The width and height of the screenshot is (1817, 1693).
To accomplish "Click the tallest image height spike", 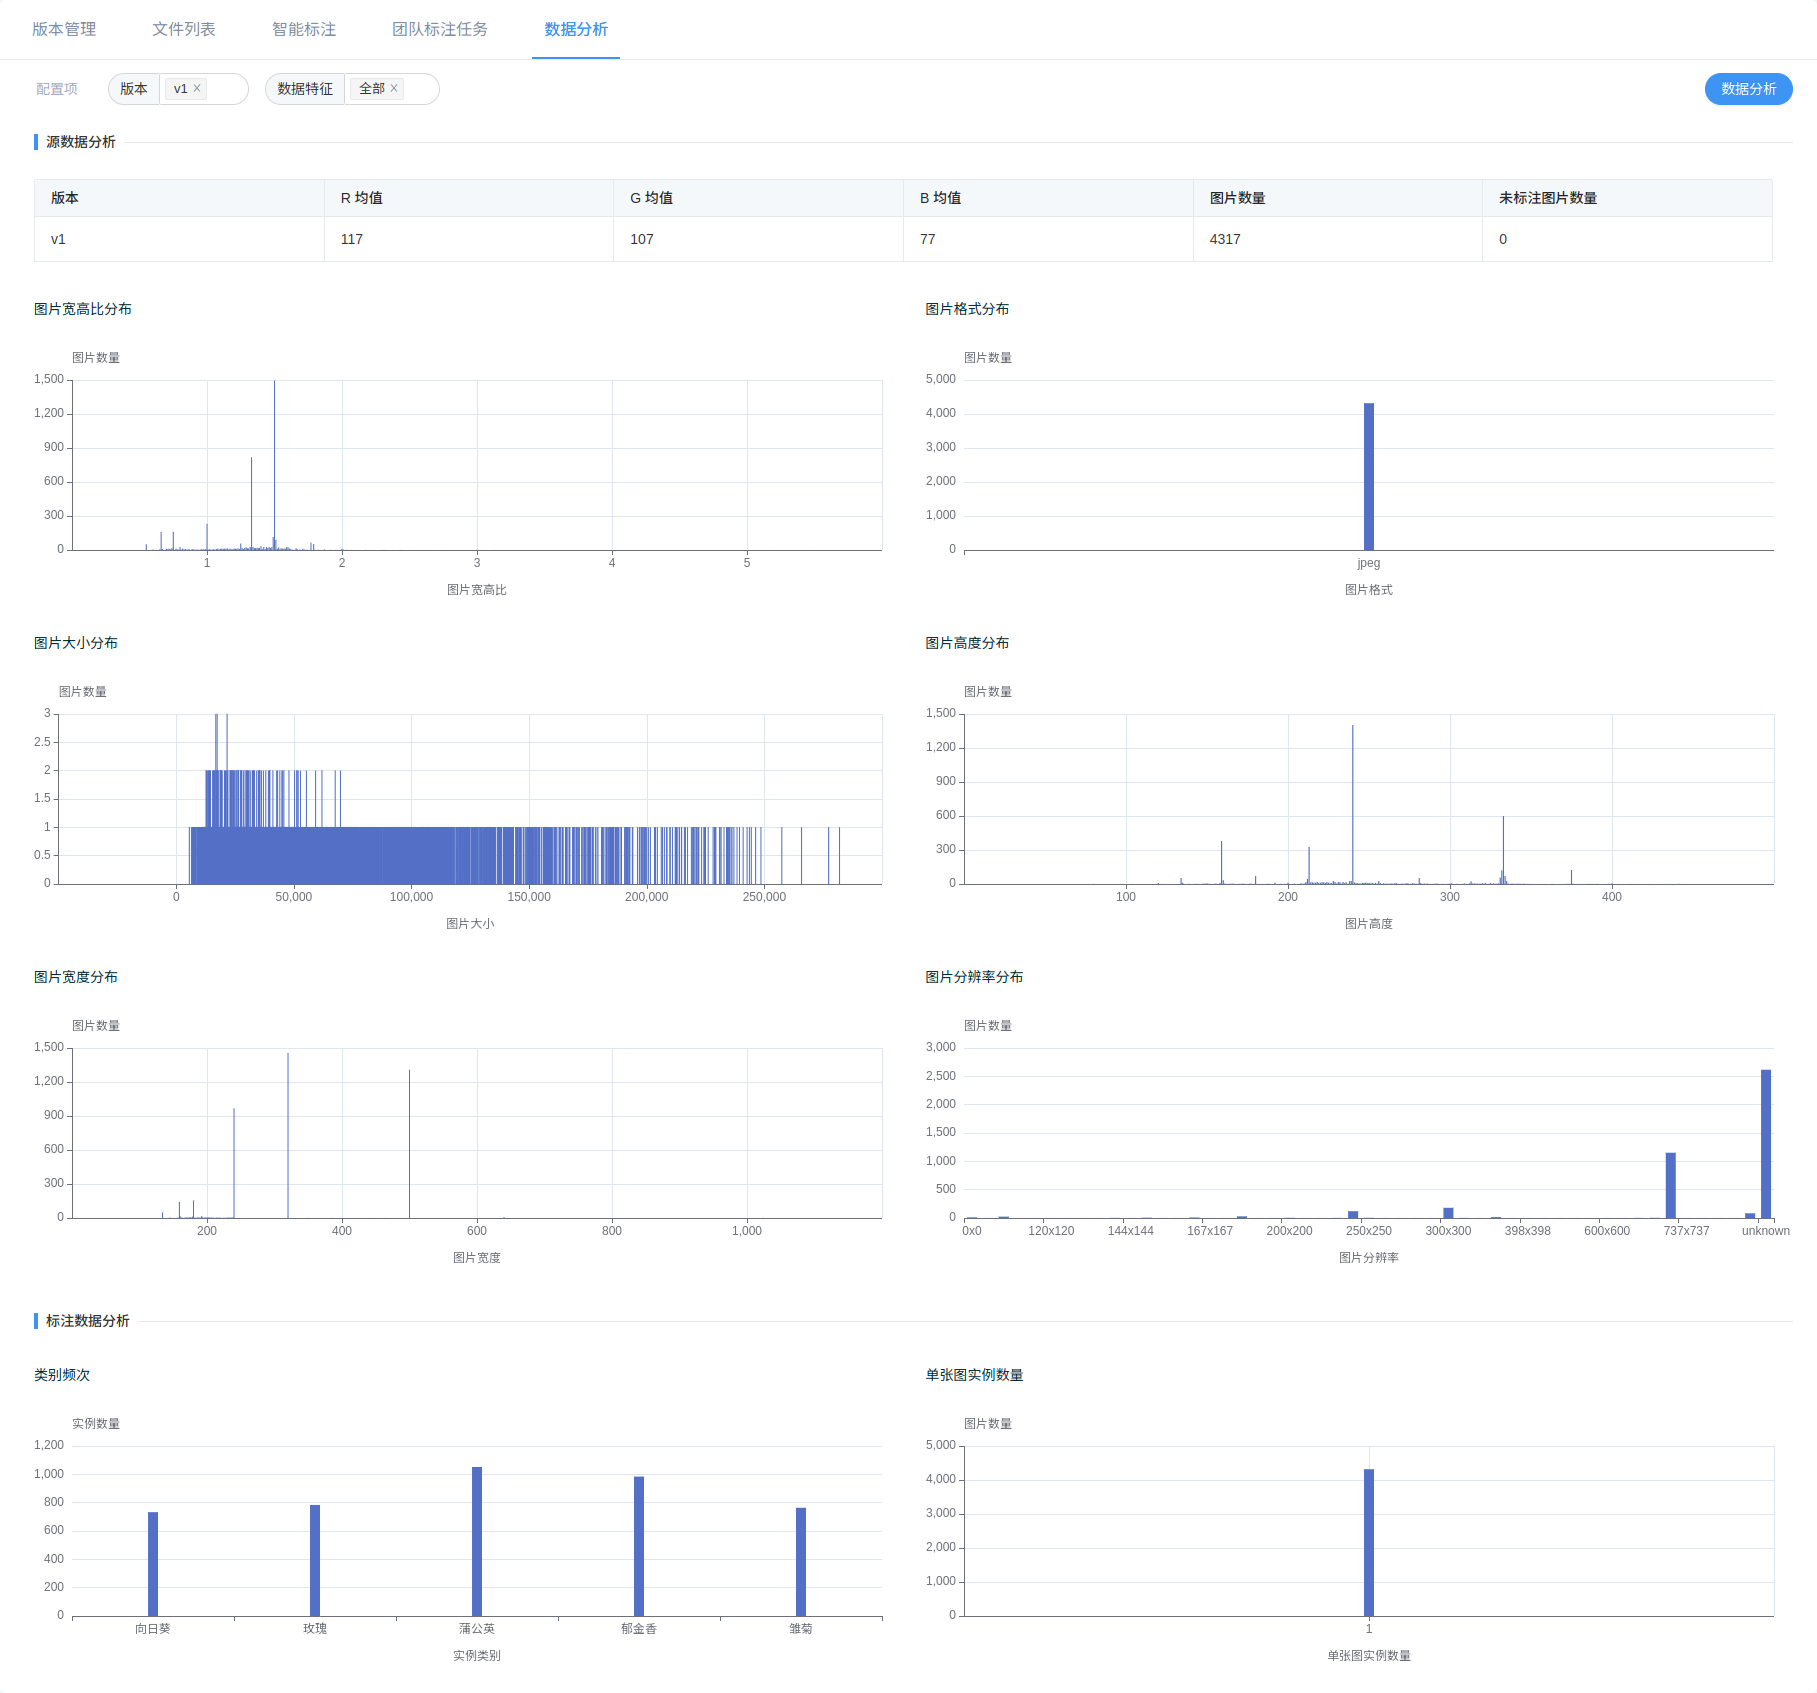I will (1353, 804).
